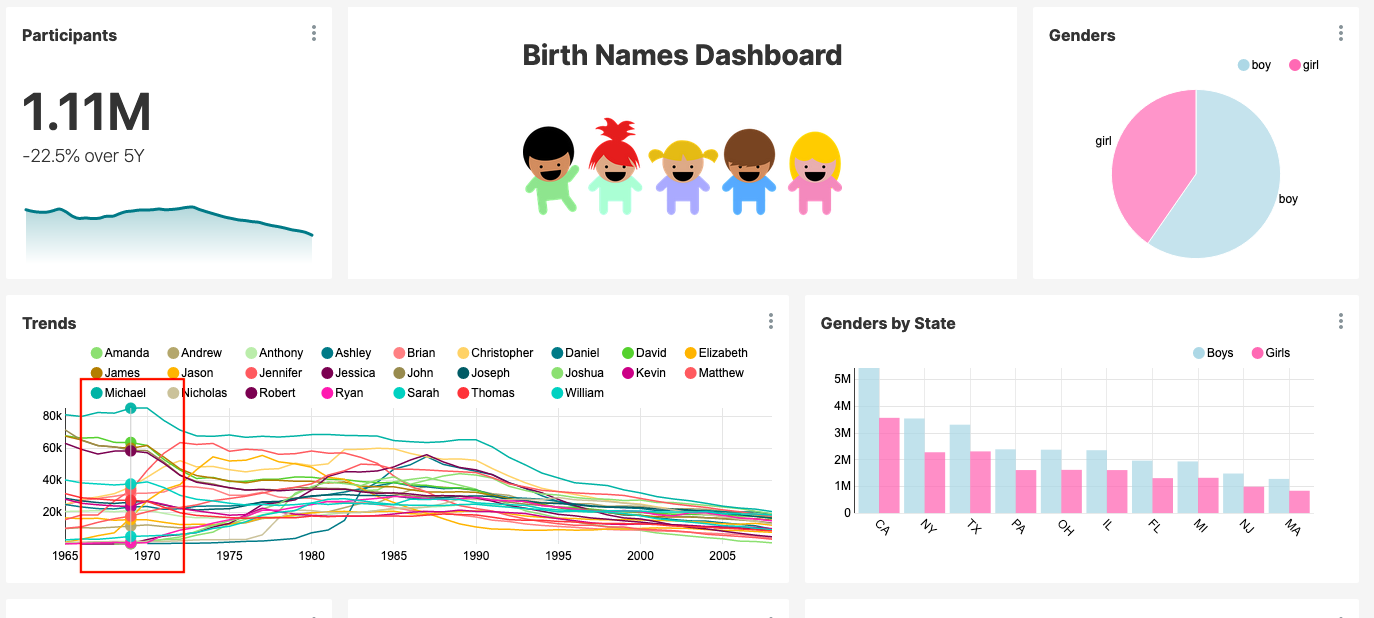This screenshot has width=1374, height=618.
Task: Select the blue boy slice of pie
Action: [x=1235, y=185]
